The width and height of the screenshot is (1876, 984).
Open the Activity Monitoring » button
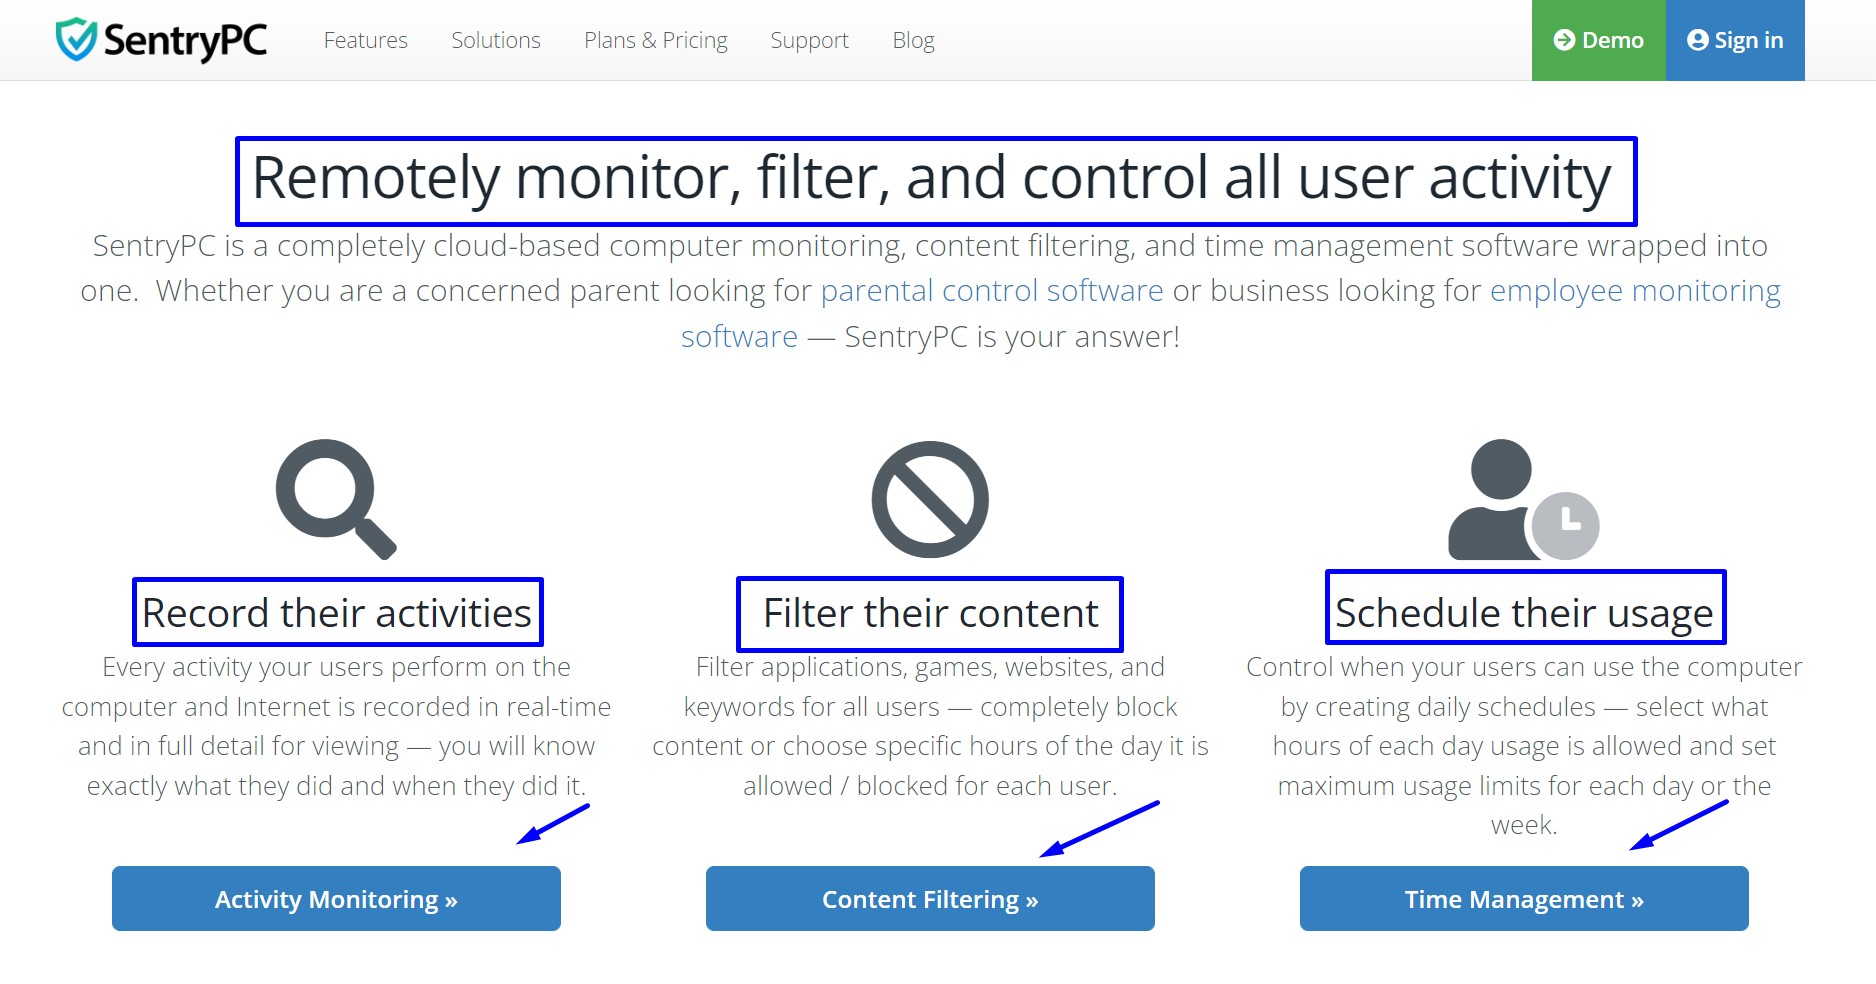(x=336, y=899)
